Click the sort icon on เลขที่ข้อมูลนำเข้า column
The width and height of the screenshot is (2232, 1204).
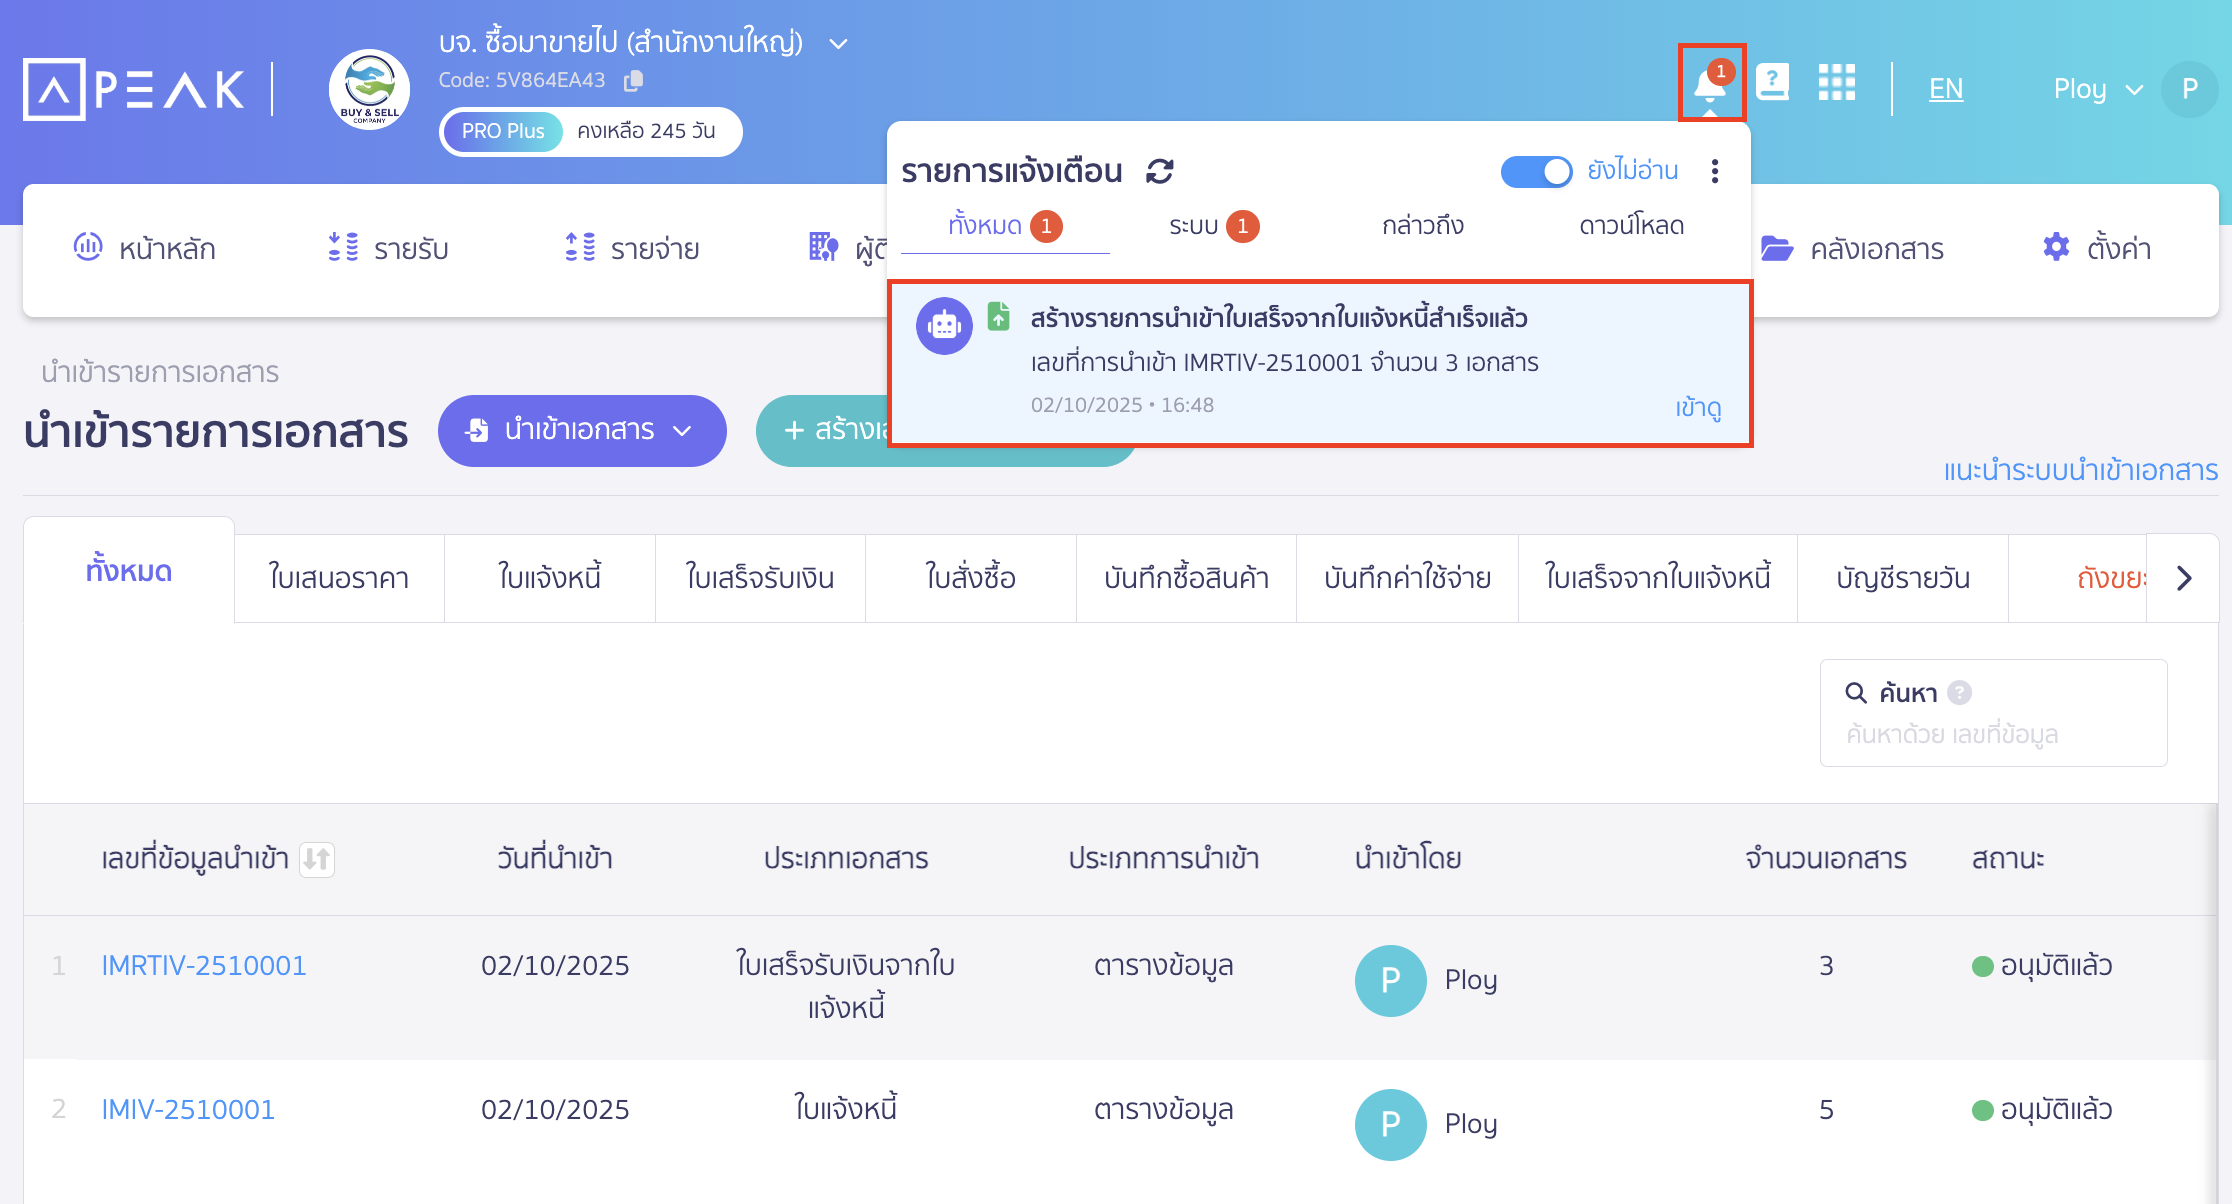tap(318, 859)
